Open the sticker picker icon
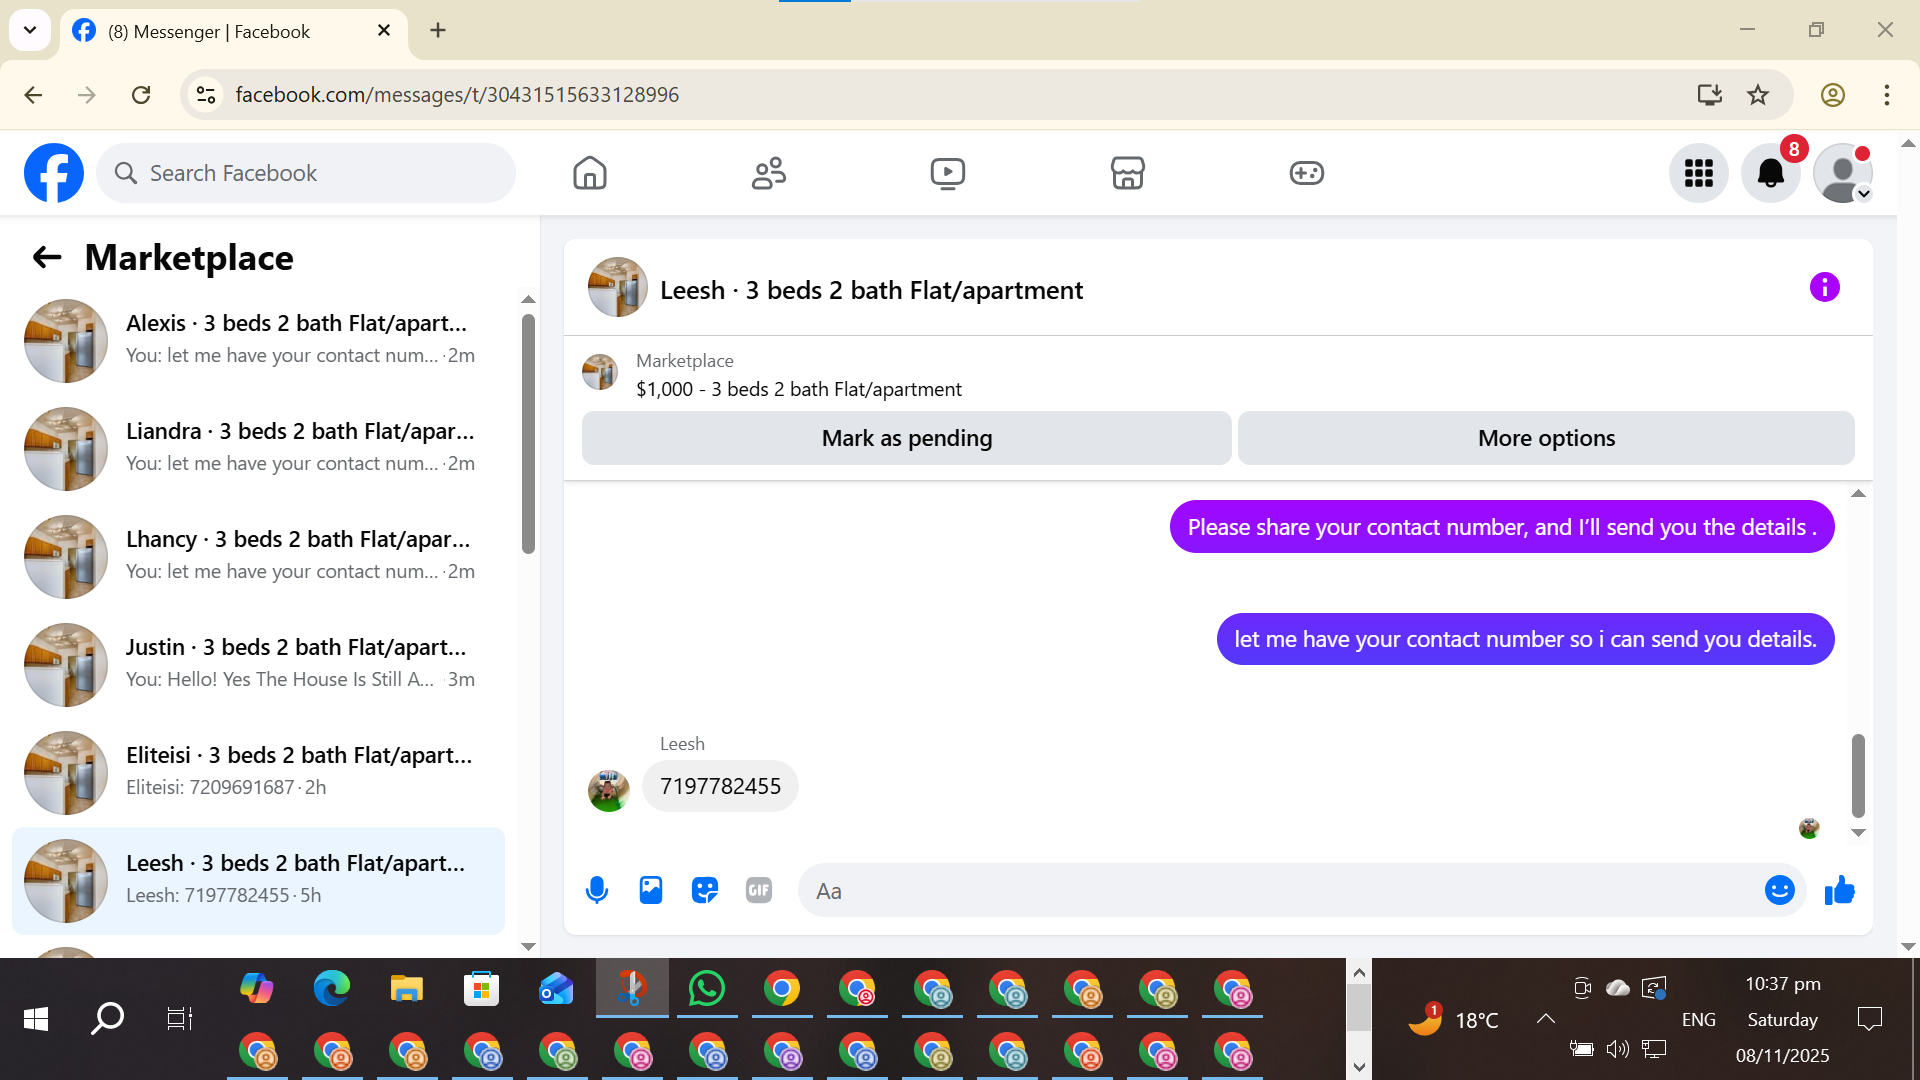Viewport: 1920px width, 1080px height. tap(705, 890)
